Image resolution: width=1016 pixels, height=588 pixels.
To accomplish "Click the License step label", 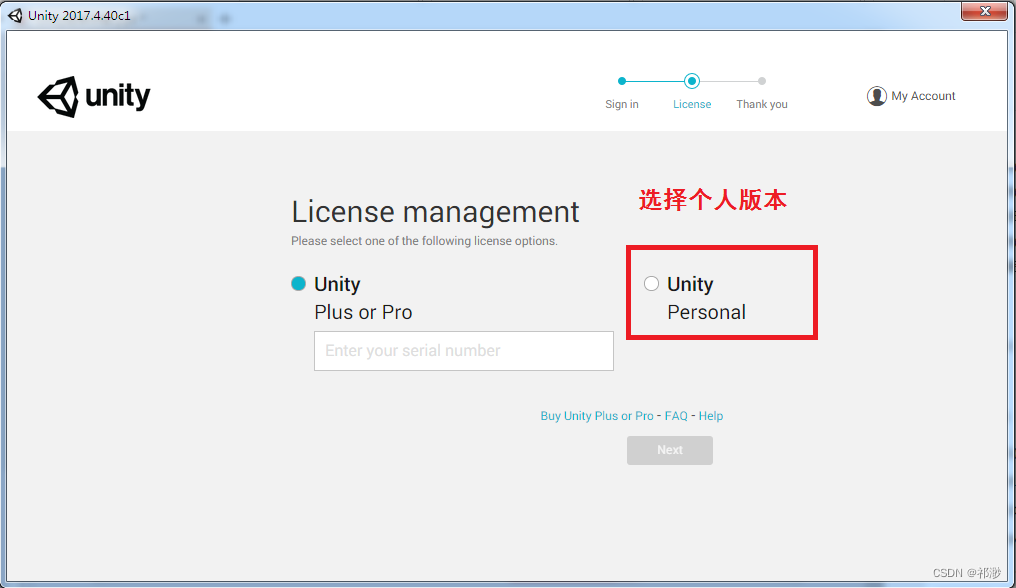I will (692, 104).
